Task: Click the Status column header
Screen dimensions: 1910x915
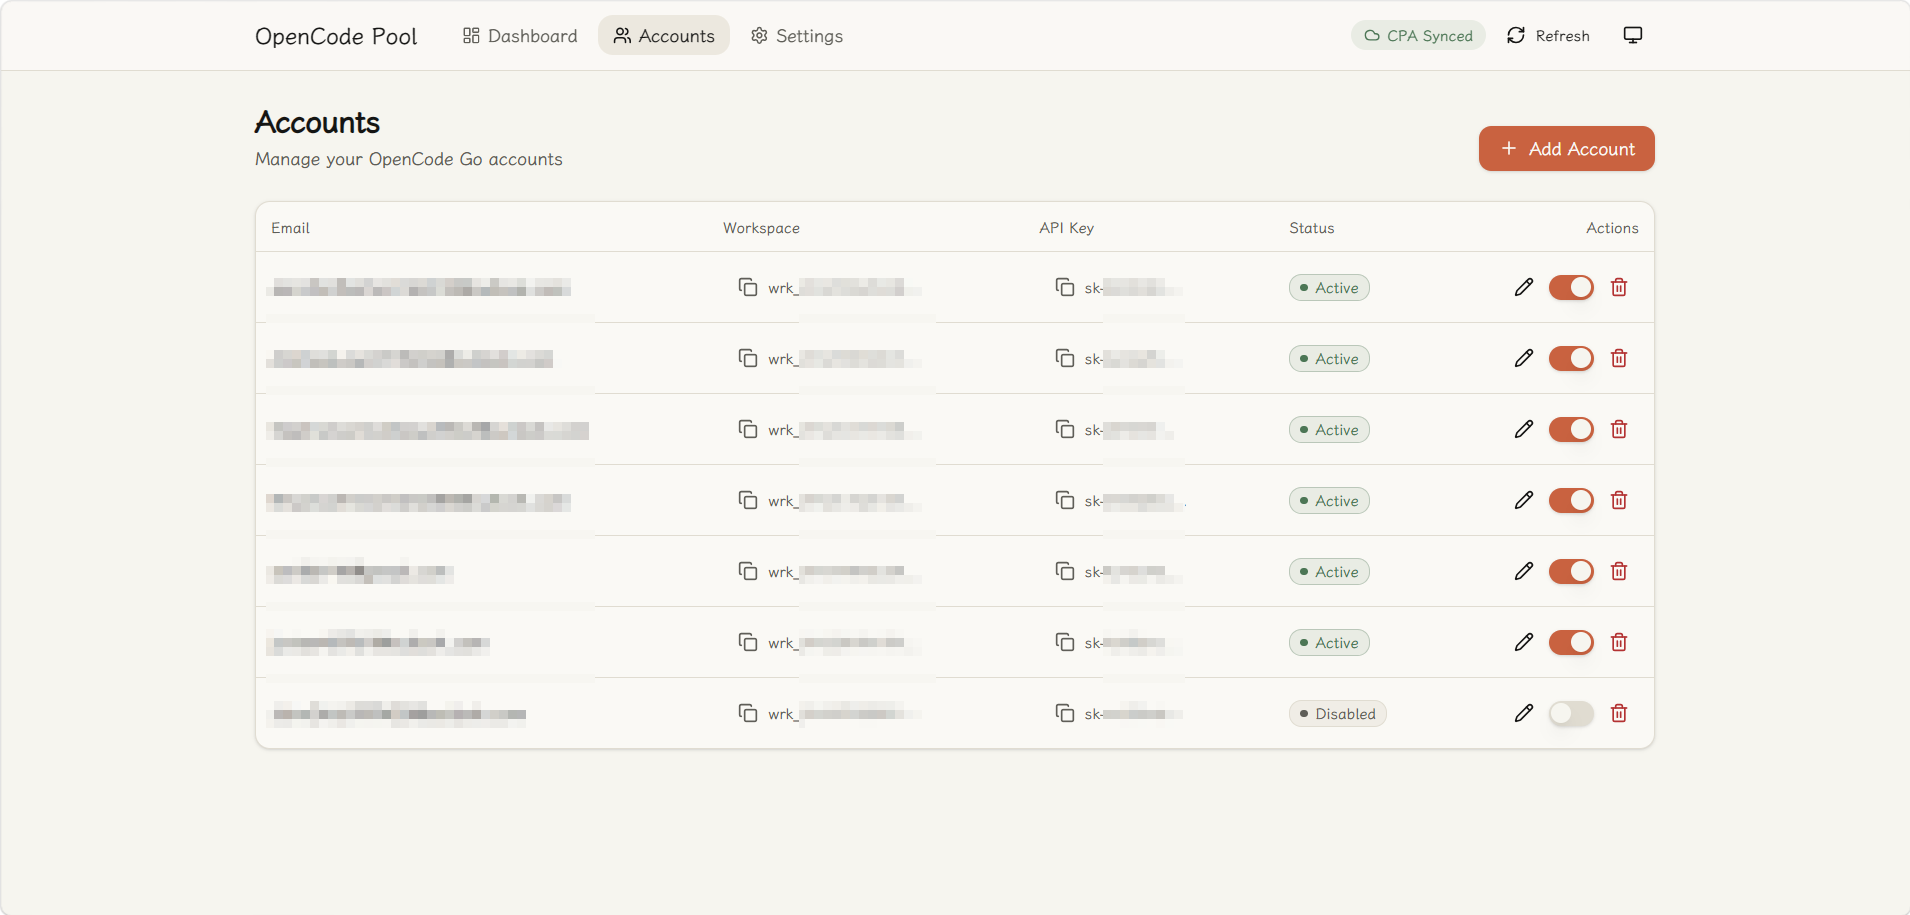Action: coord(1312,228)
